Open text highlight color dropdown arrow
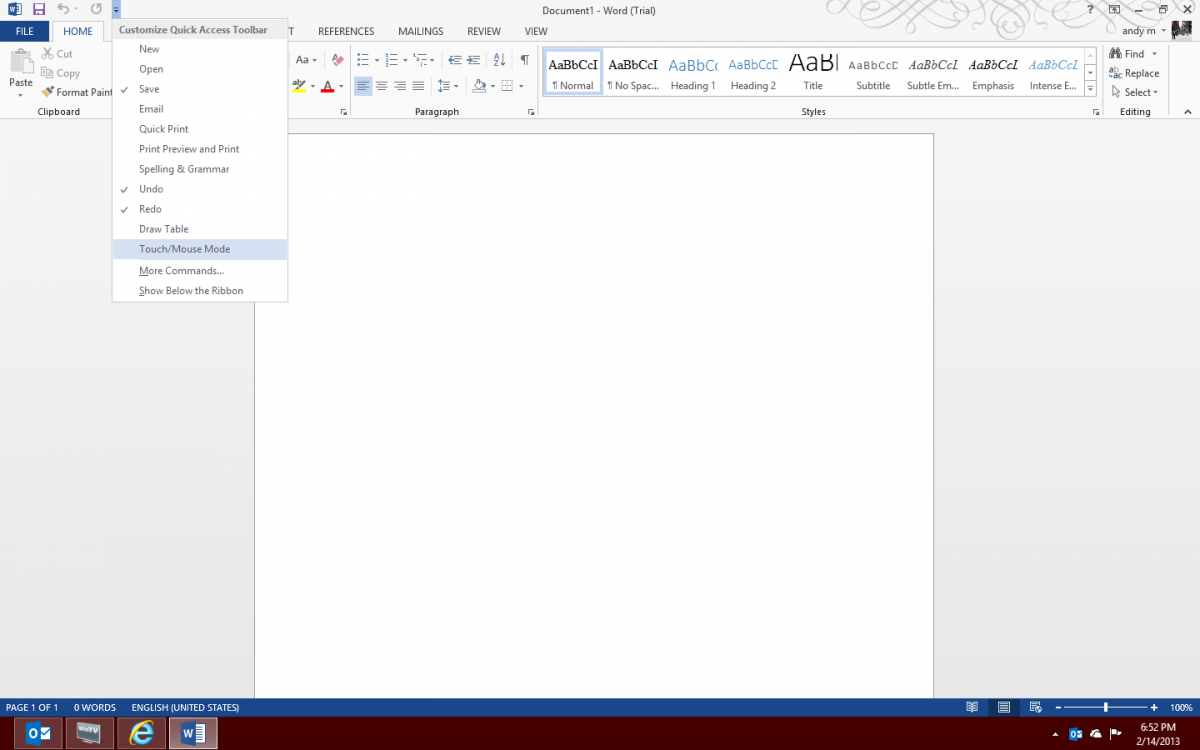The width and height of the screenshot is (1200, 750). click(313, 86)
